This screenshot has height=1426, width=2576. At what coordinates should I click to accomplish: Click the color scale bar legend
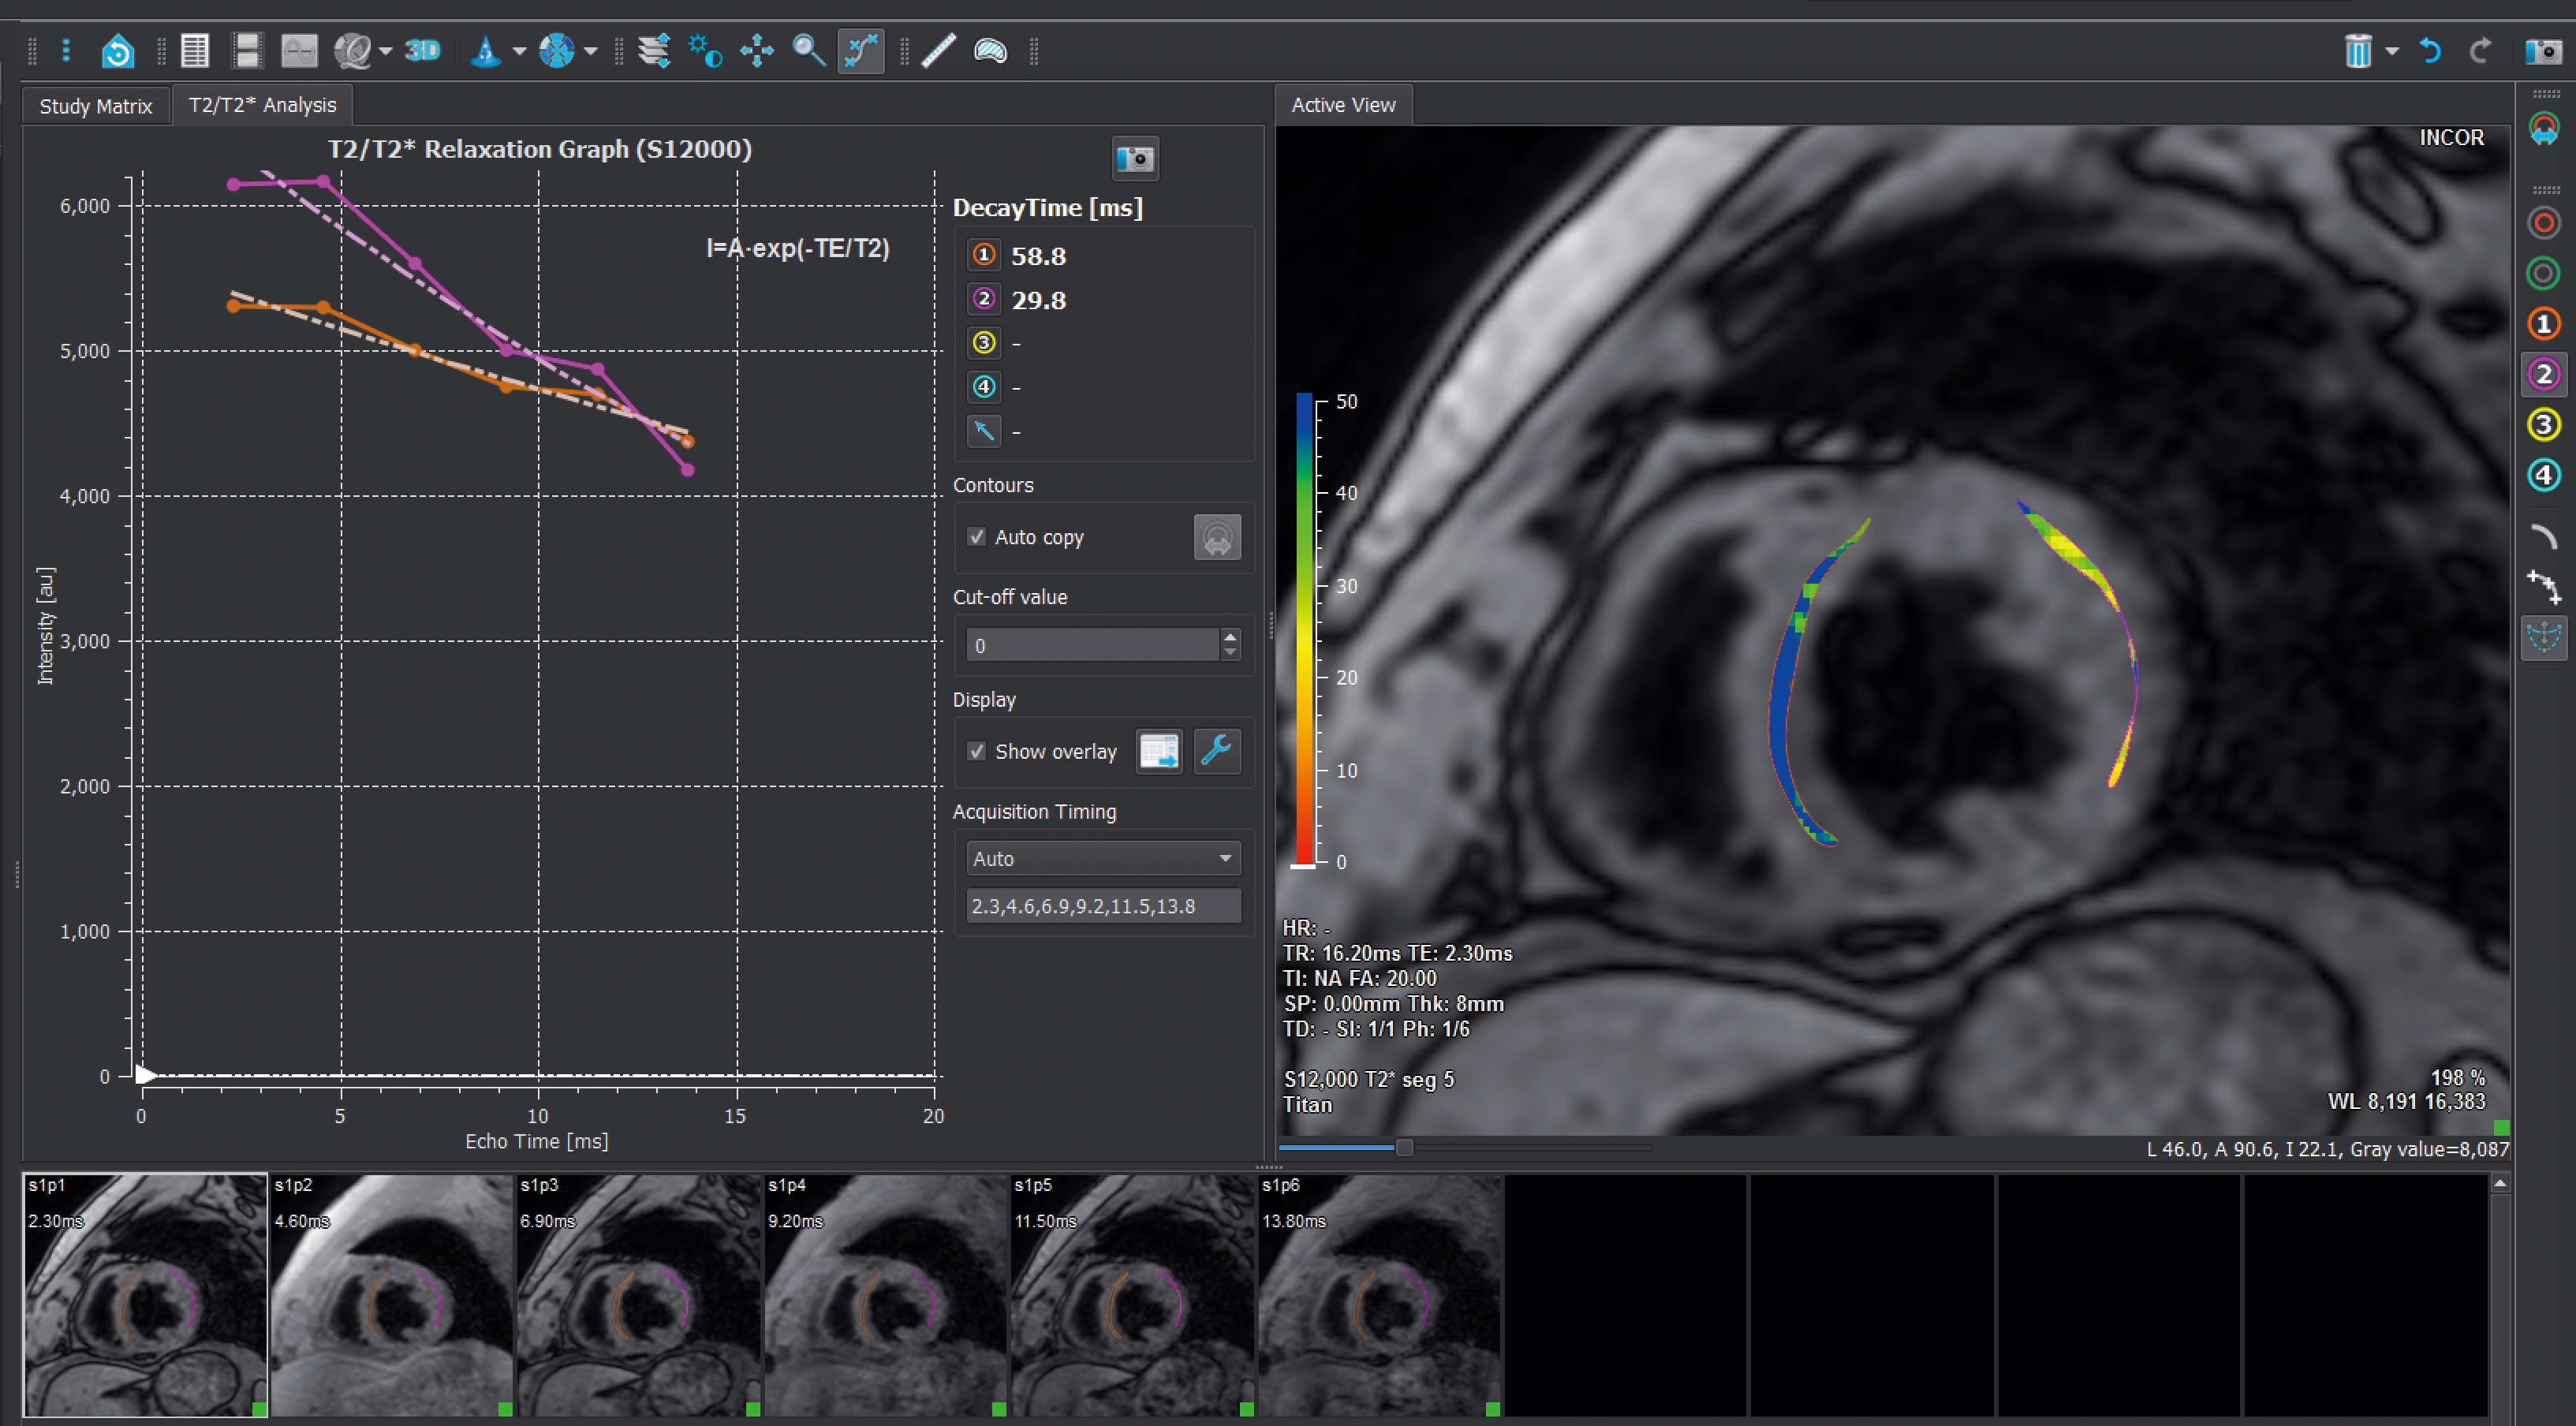1305,629
